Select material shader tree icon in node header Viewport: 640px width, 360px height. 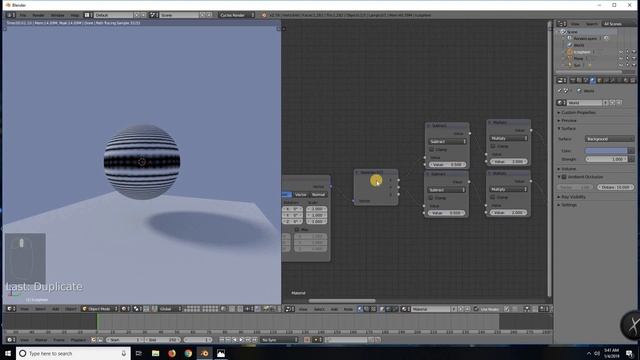point(360,309)
